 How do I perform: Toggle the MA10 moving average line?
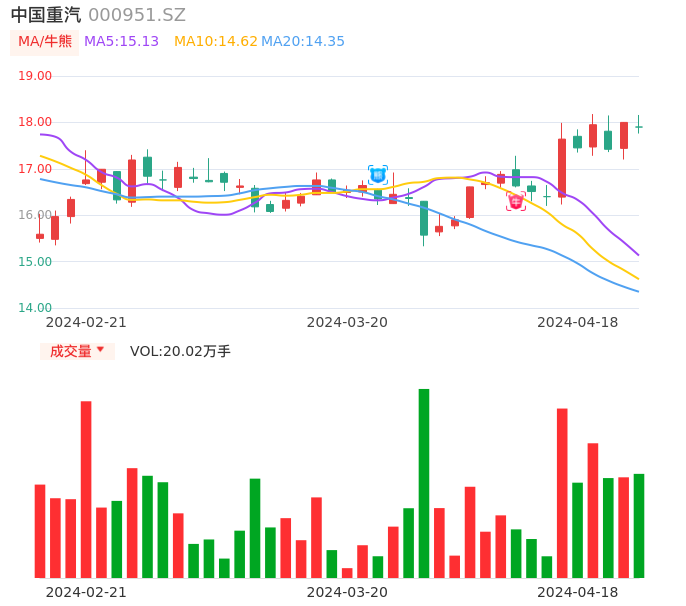pyautogui.click(x=215, y=42)
